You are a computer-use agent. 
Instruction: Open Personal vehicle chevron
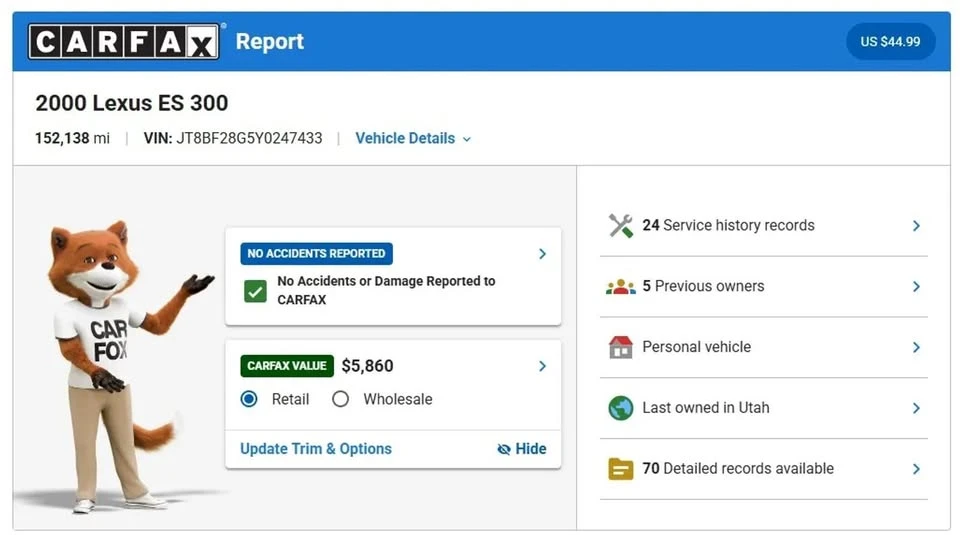pyautogui.click(x=916, y=347)
